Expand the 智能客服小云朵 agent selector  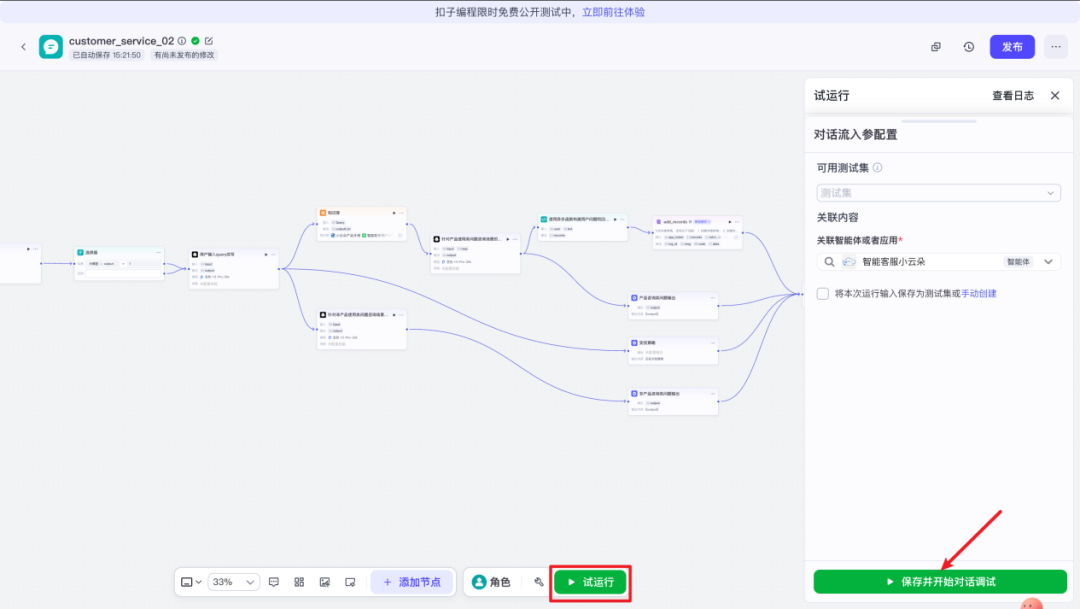pyautogui.click(x=1049, y=262)
